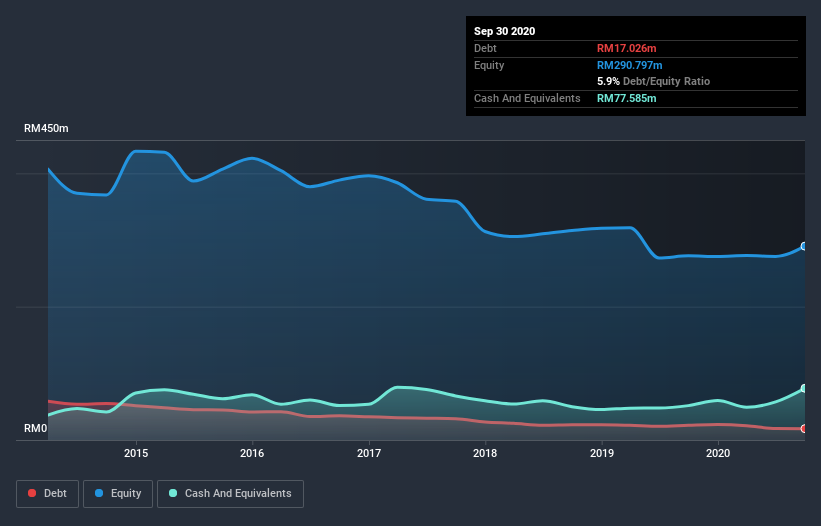Click the Cash And Equivalents endpoint marker

click(x=804, y=388)
